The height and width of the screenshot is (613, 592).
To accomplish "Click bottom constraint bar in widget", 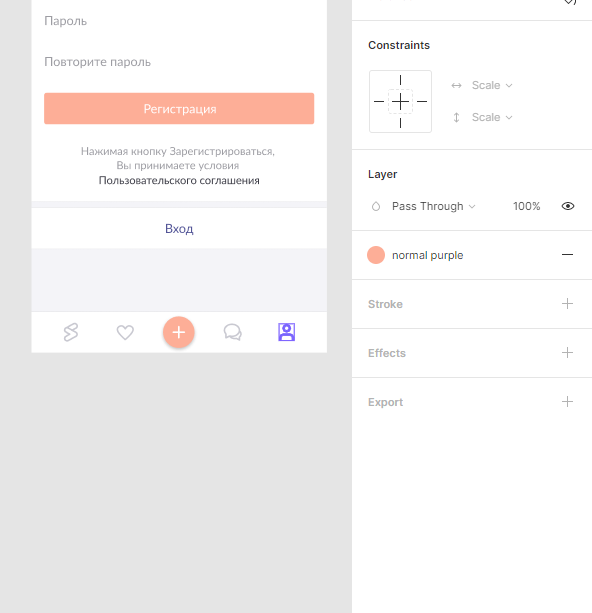I will pos(400,123).
